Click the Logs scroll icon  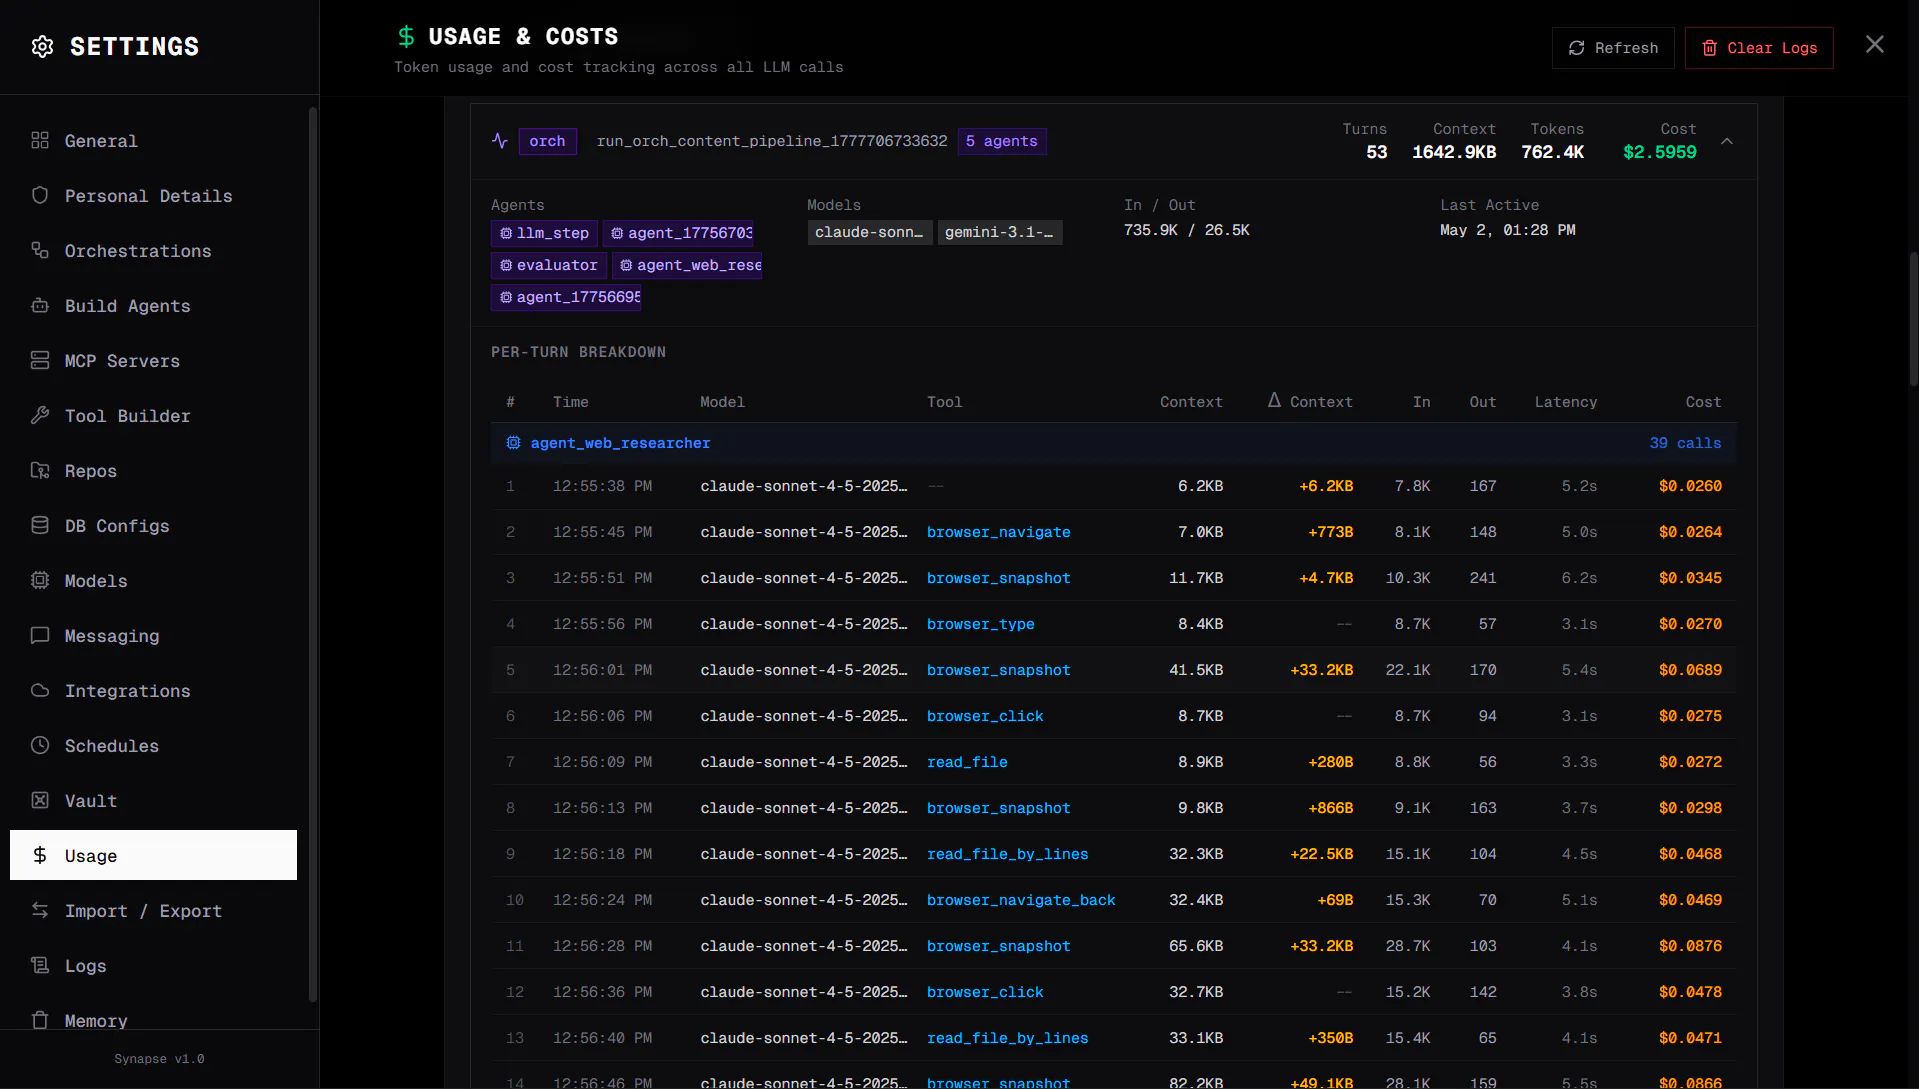(40, 965)
